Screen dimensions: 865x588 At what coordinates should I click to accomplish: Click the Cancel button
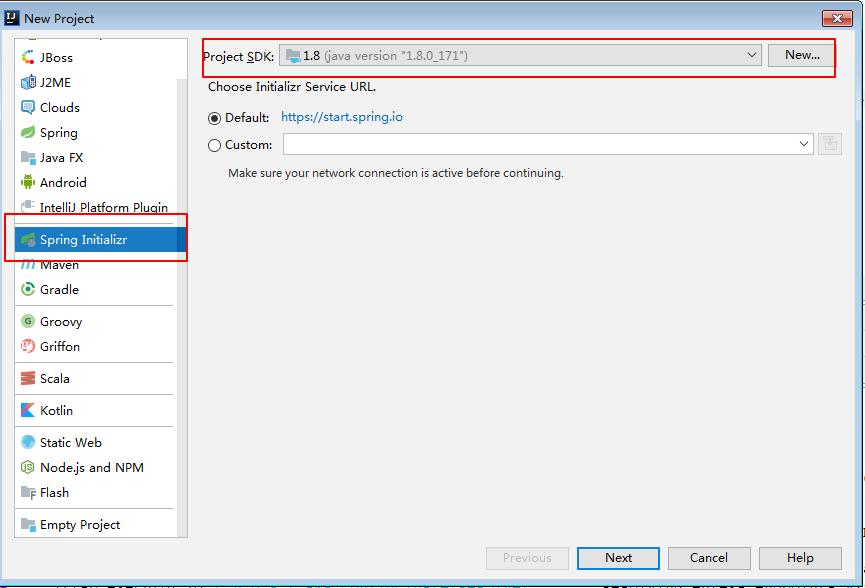[709, 558]
